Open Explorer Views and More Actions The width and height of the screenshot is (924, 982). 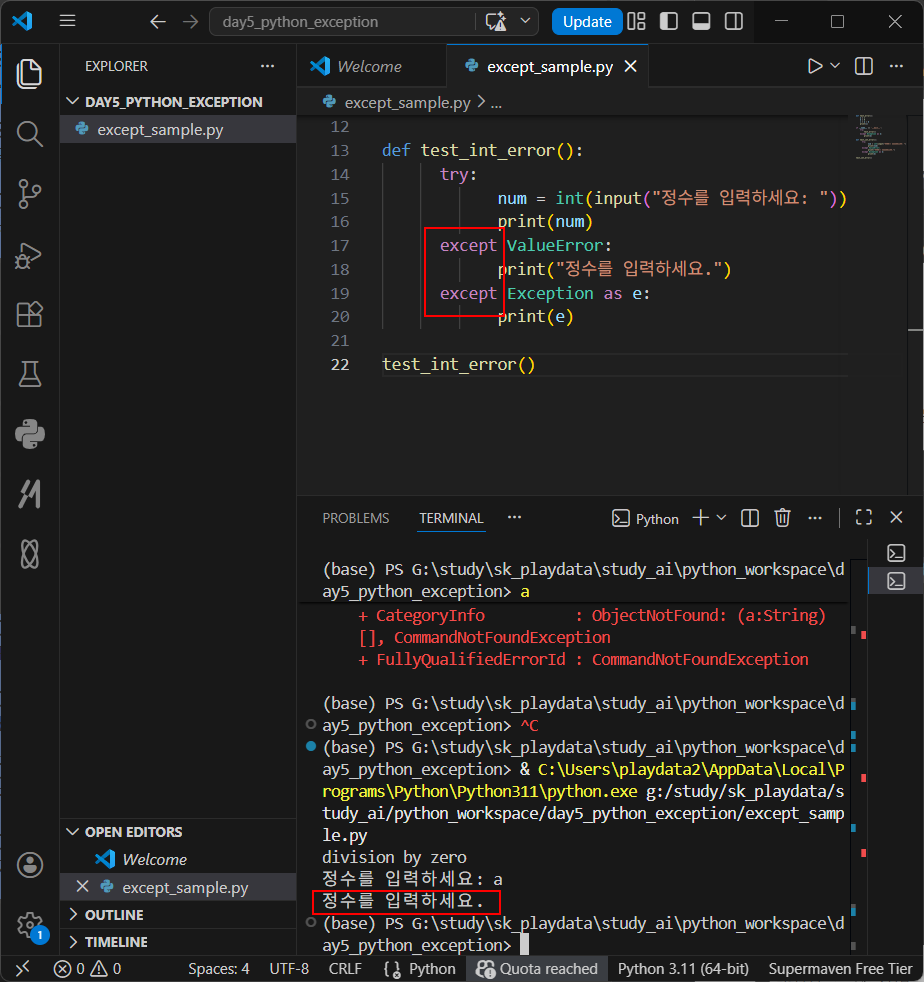click(267, 66)
